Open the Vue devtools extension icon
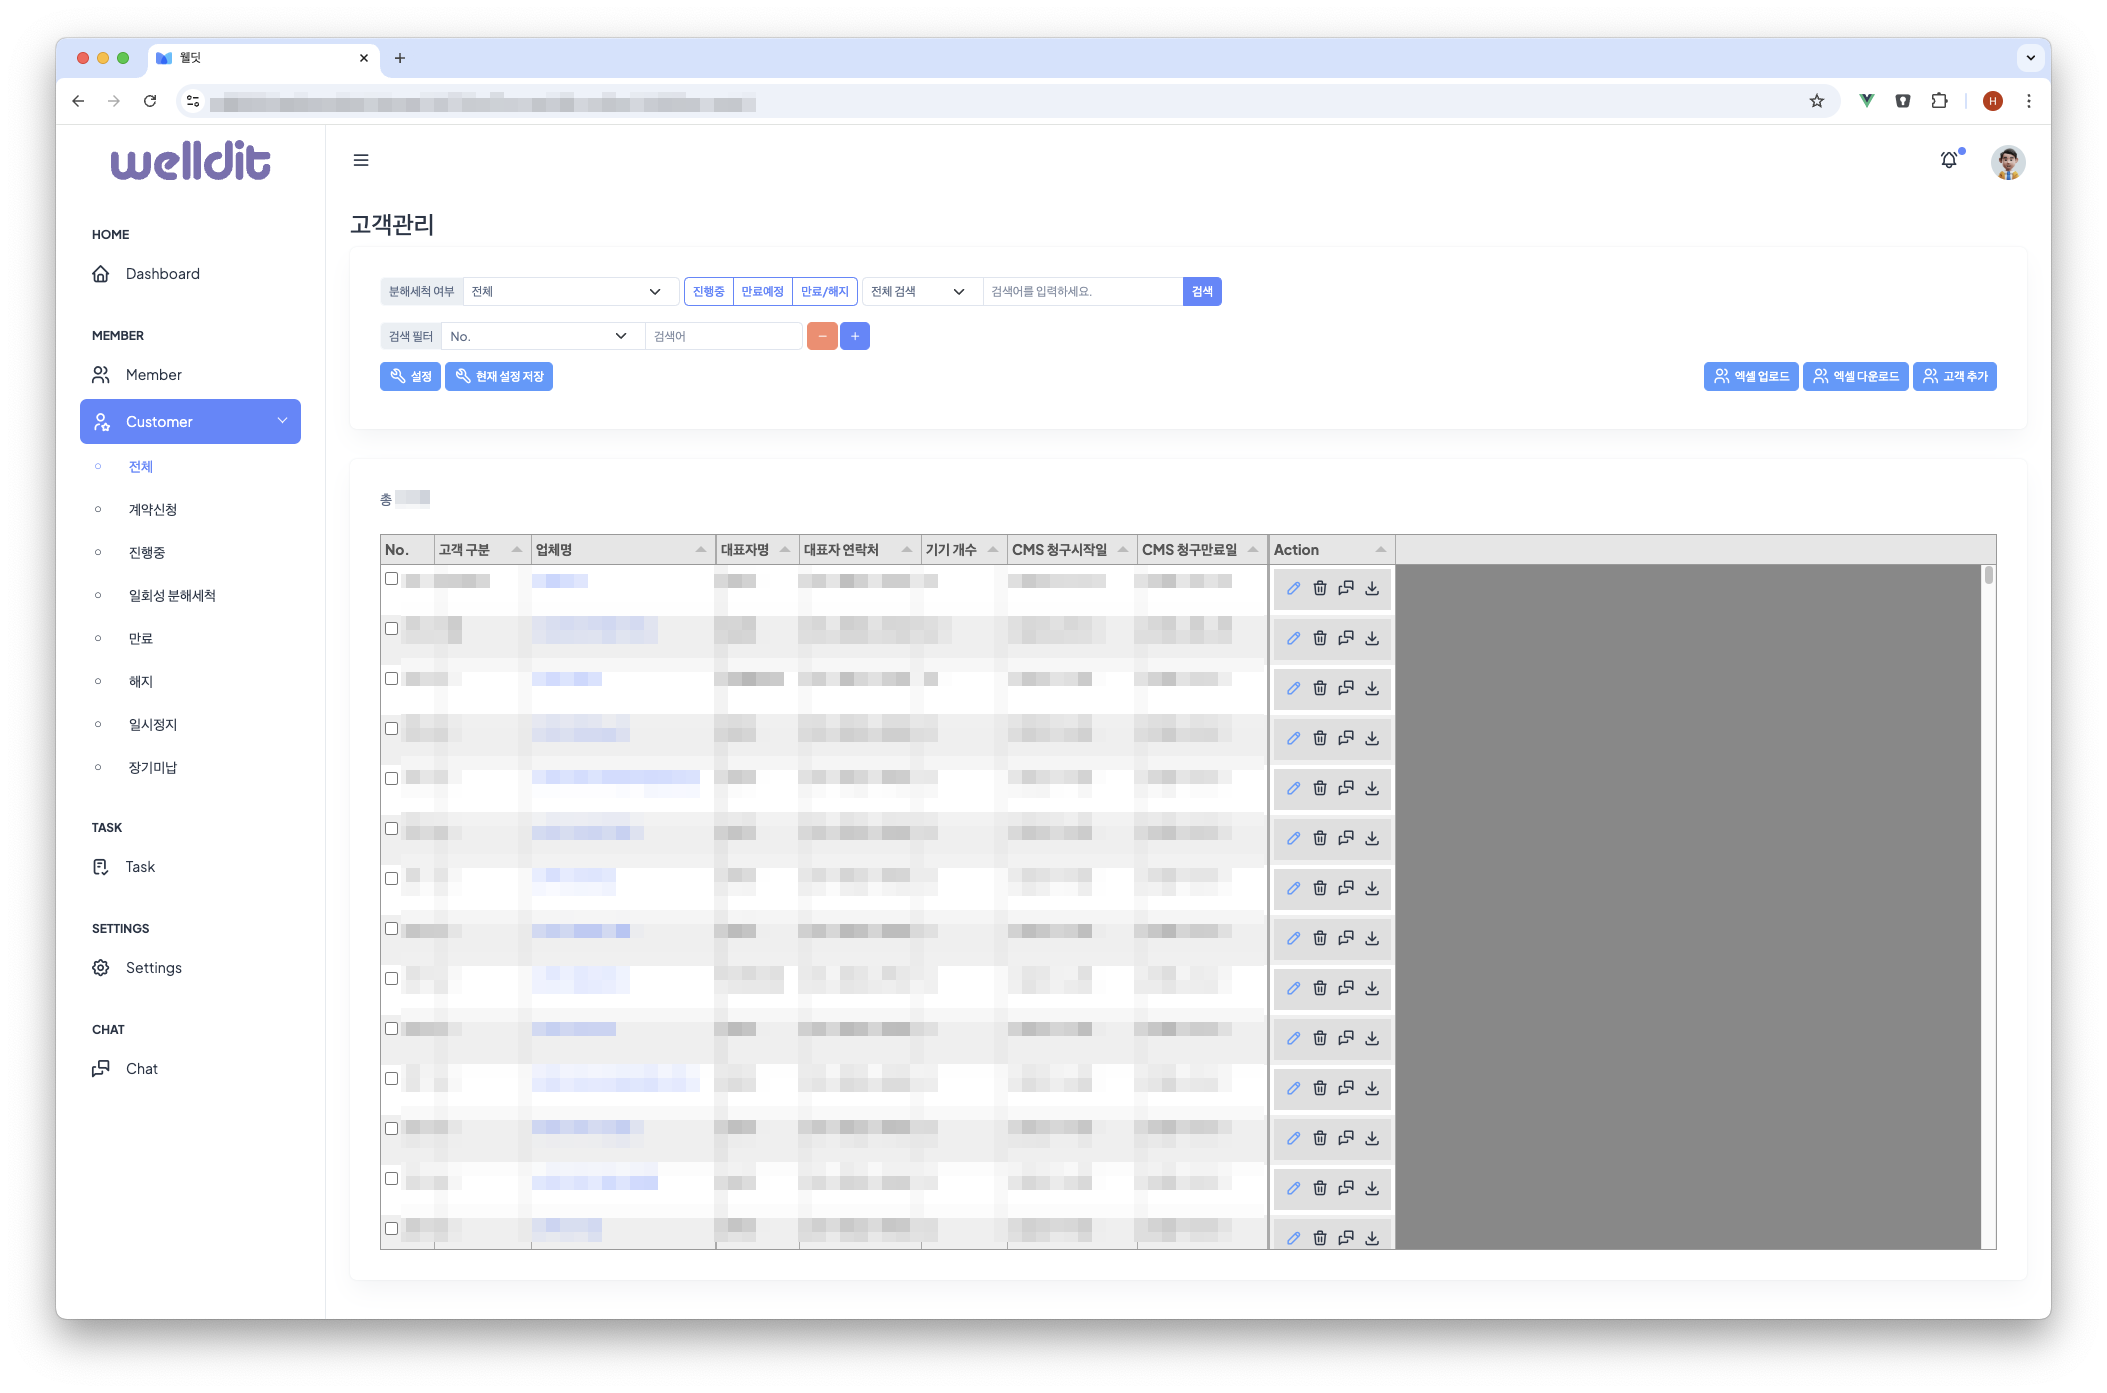Image resolution: width=2107 pixels, height=1393 pixels. pos(1867,101)
